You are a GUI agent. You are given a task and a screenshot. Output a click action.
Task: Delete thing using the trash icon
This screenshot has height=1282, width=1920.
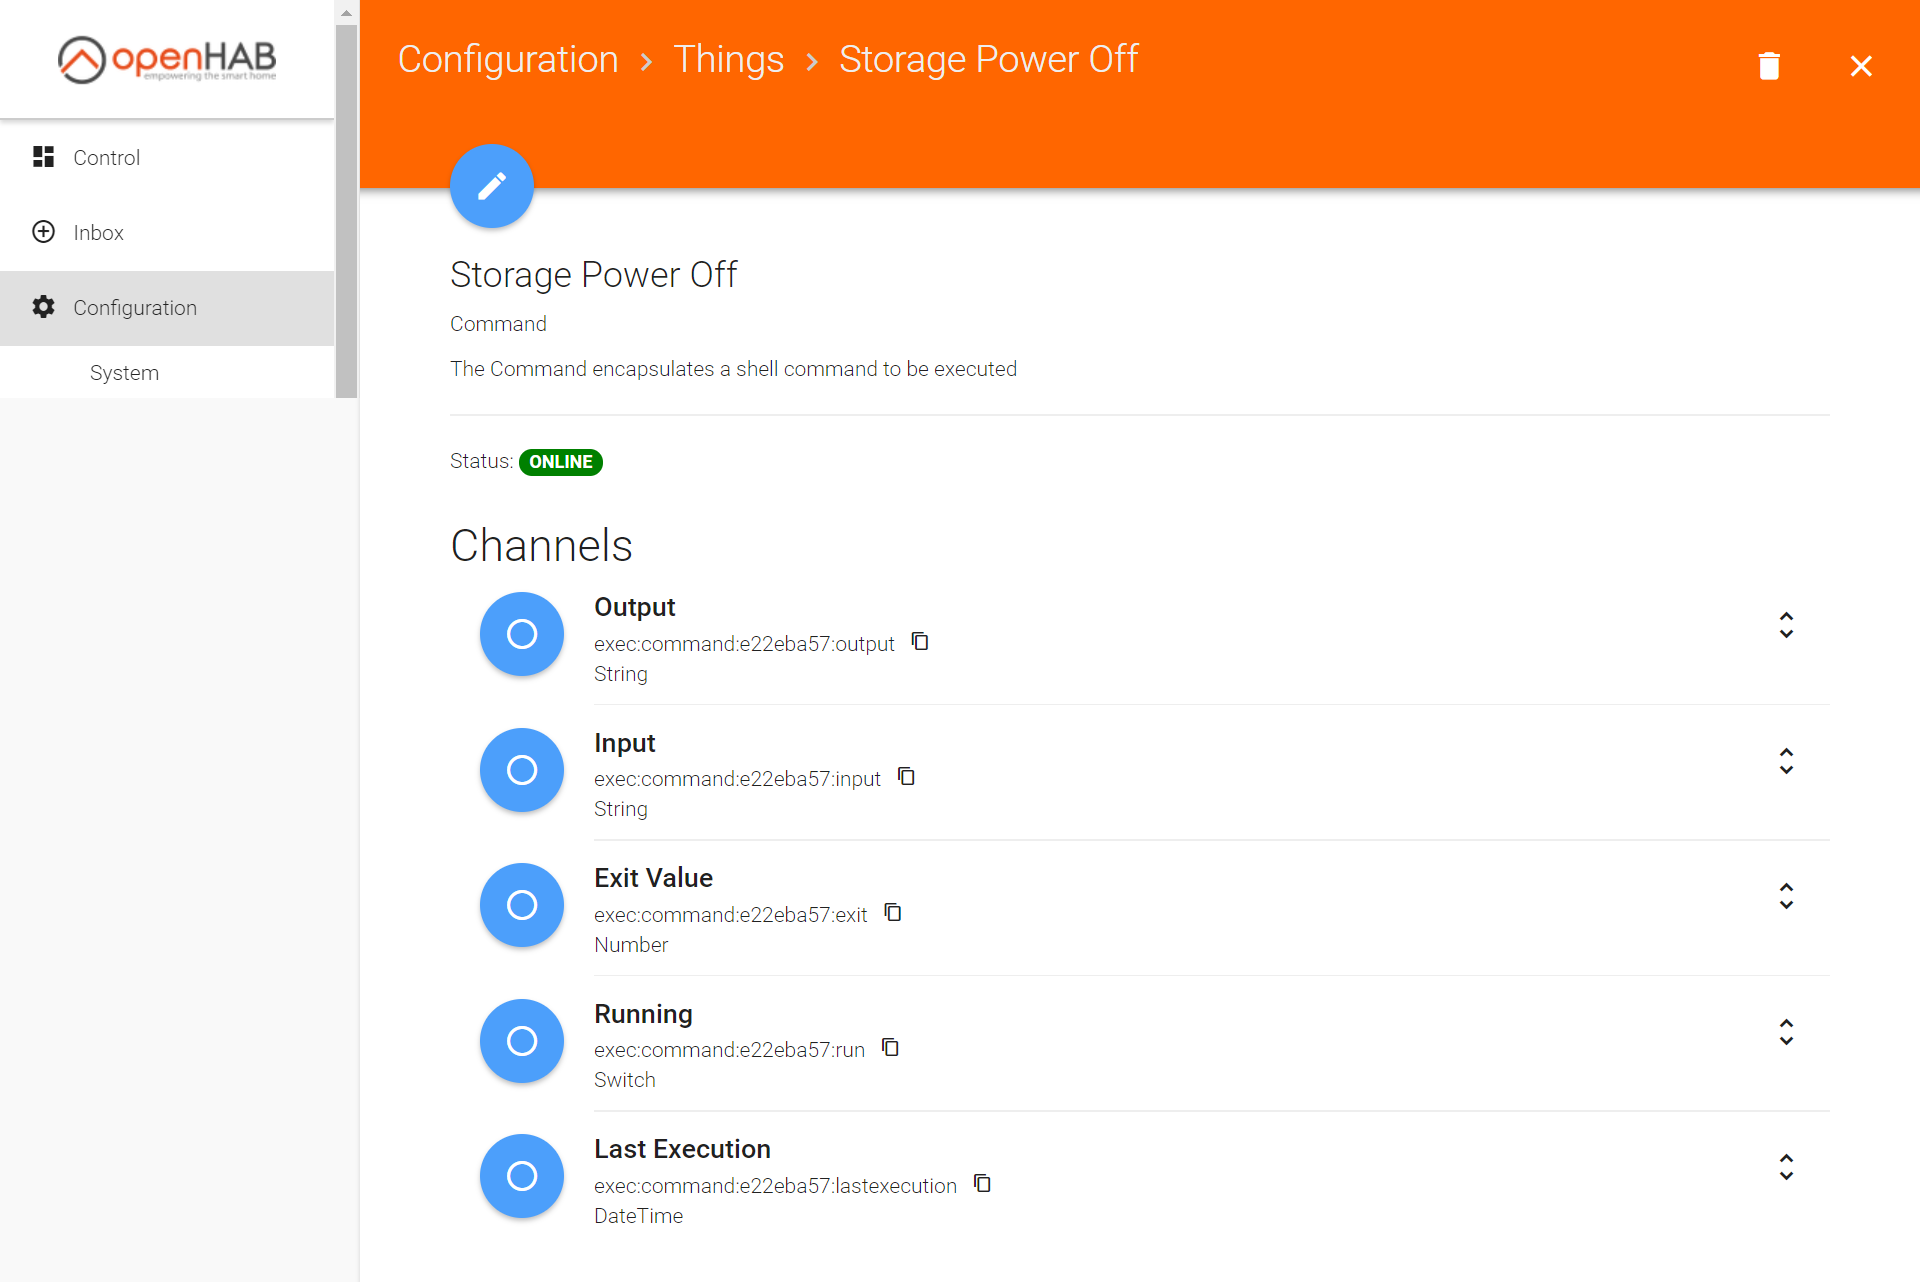coord(1769,66)
